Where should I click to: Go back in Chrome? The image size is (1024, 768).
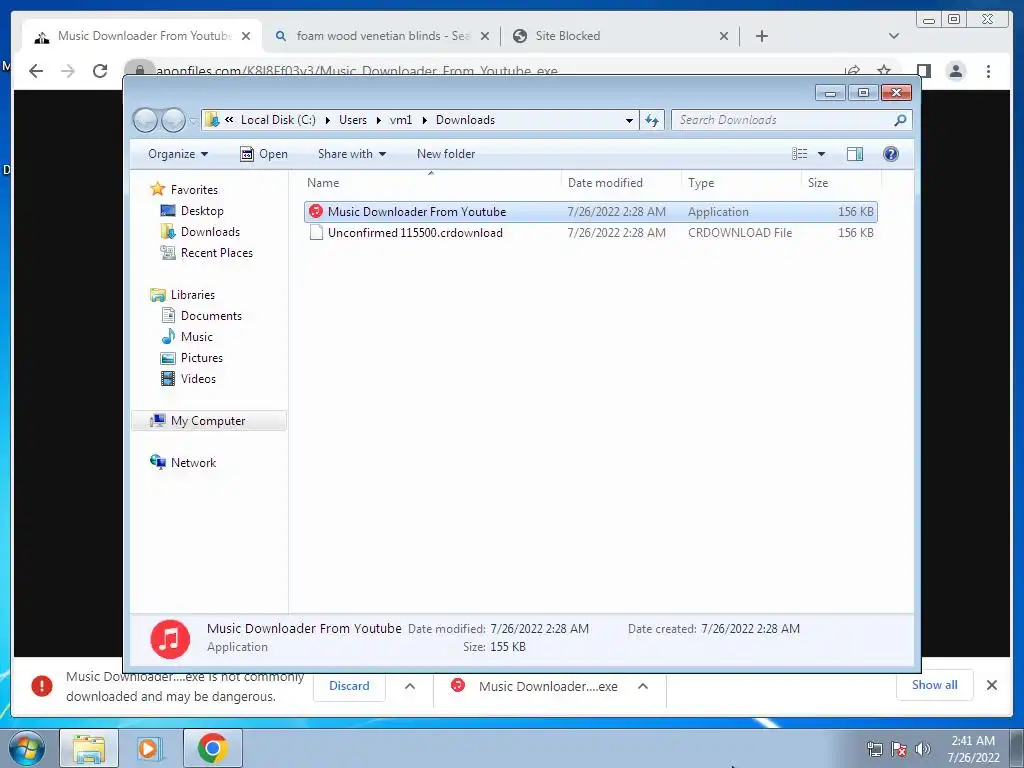click(x=36, y=71)
